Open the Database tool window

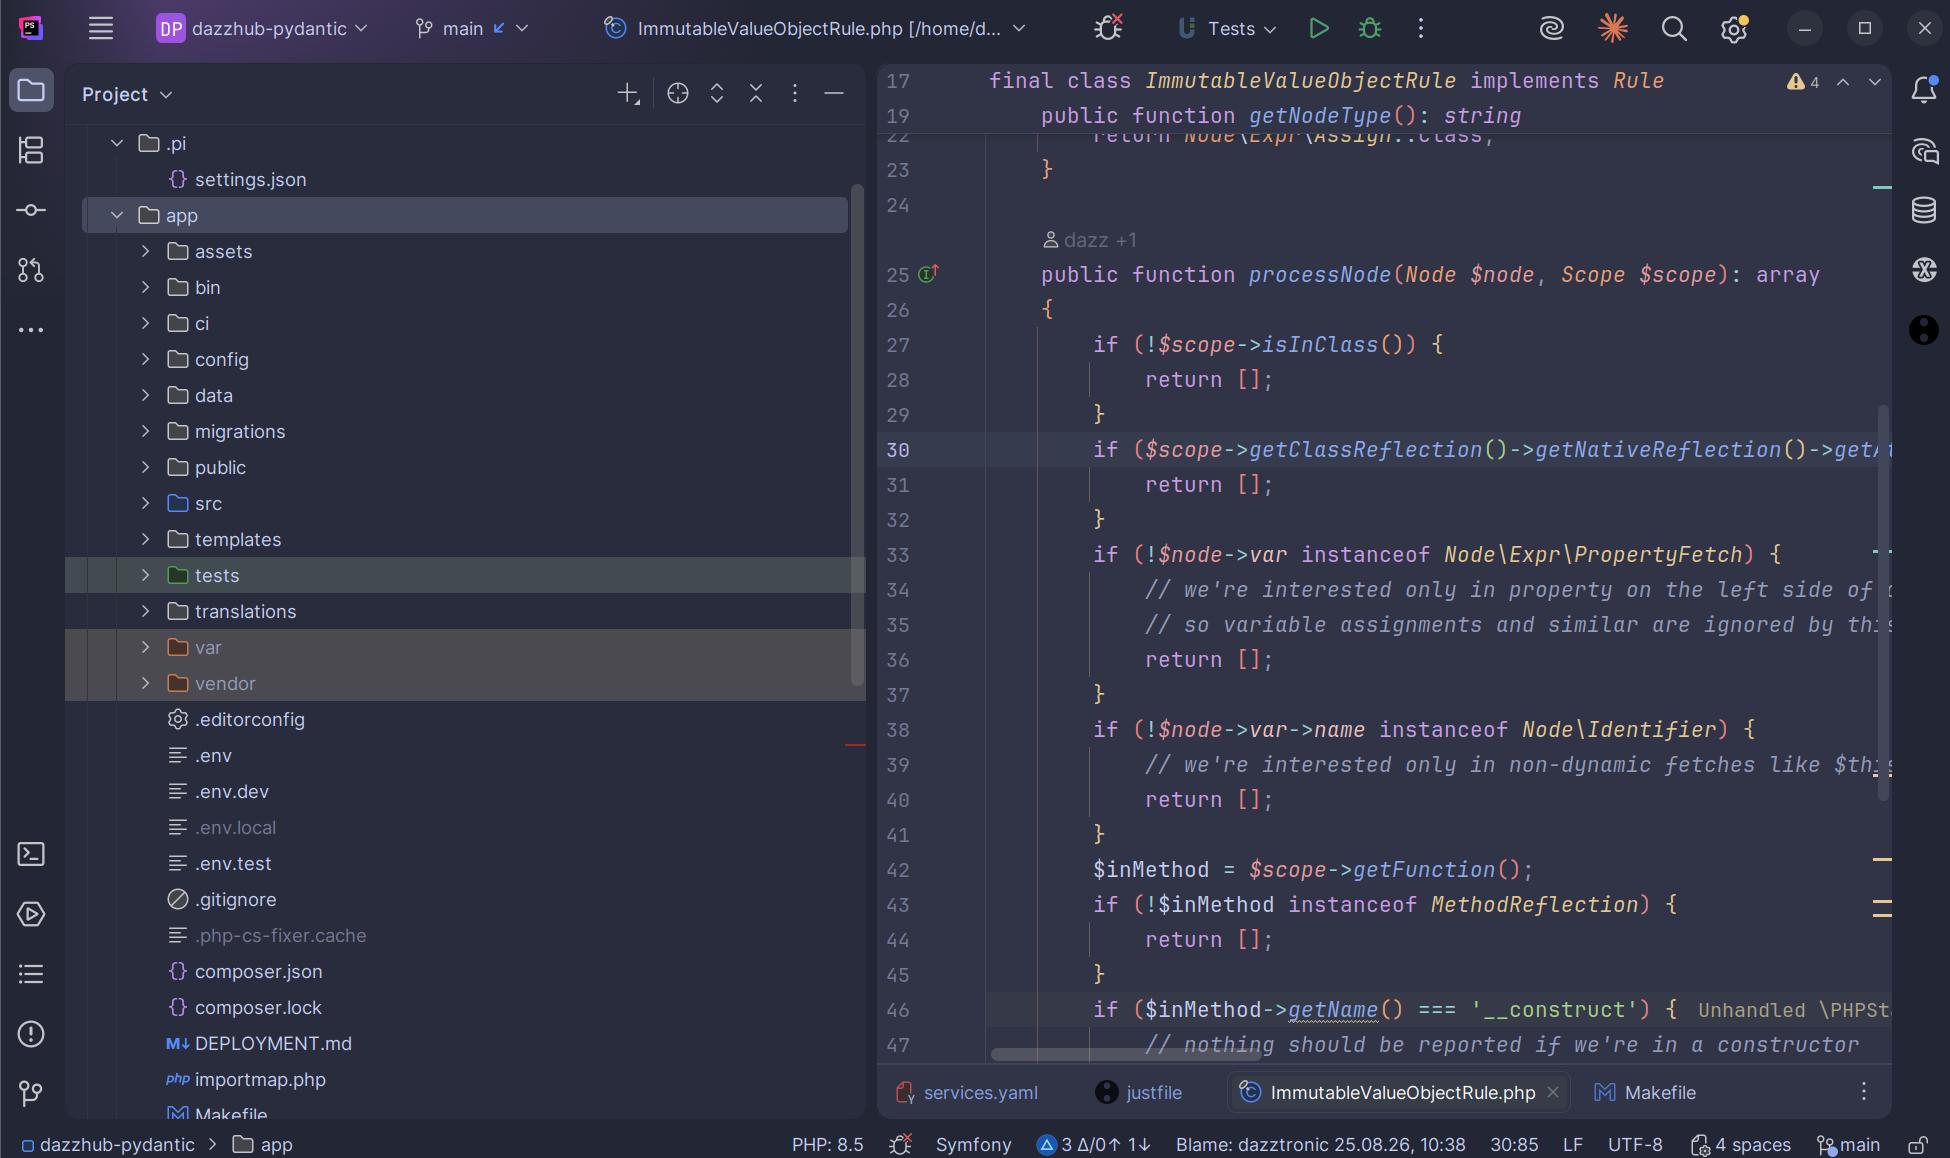[1924, 210]
